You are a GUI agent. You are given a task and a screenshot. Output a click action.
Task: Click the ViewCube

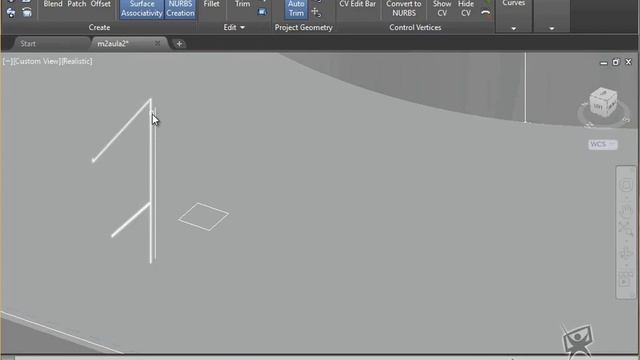click(x=603, y=102)
